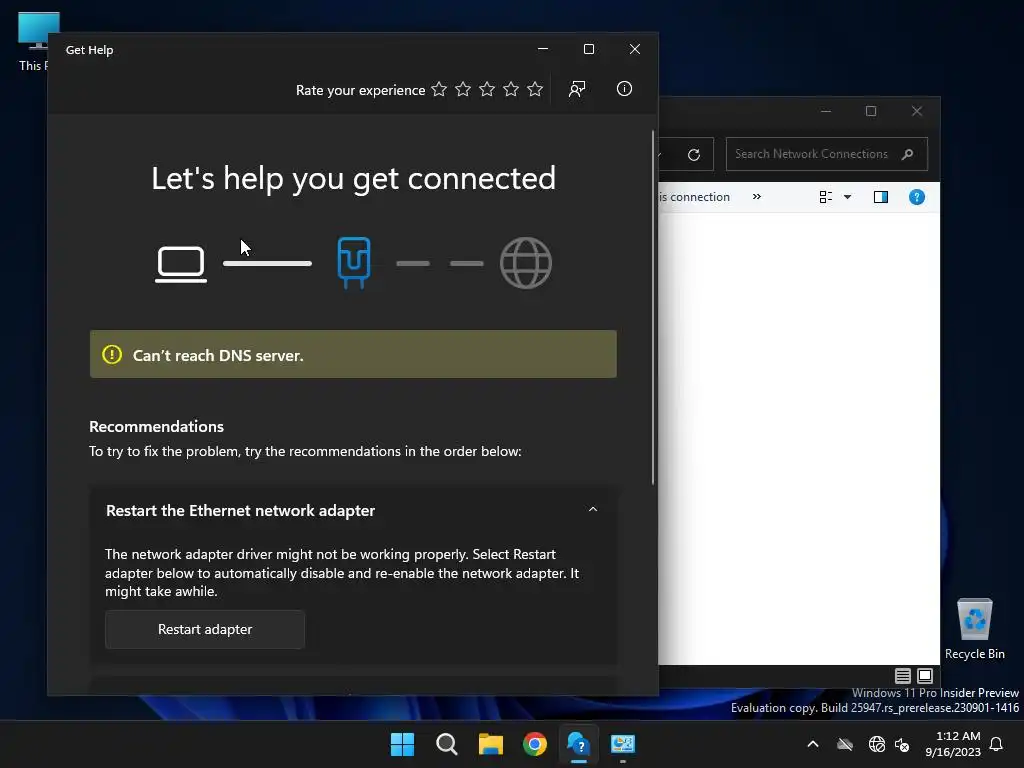Viewport: 1024px width, 768px height.
Task: Click the laptop device icon in diagram
Action: pos(181,264)
